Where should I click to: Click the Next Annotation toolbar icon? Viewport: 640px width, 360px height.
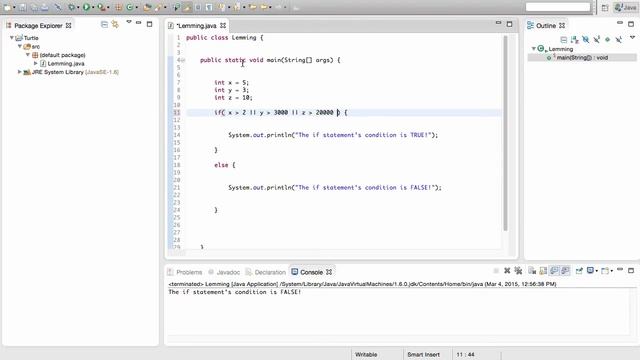pos(222,7)
